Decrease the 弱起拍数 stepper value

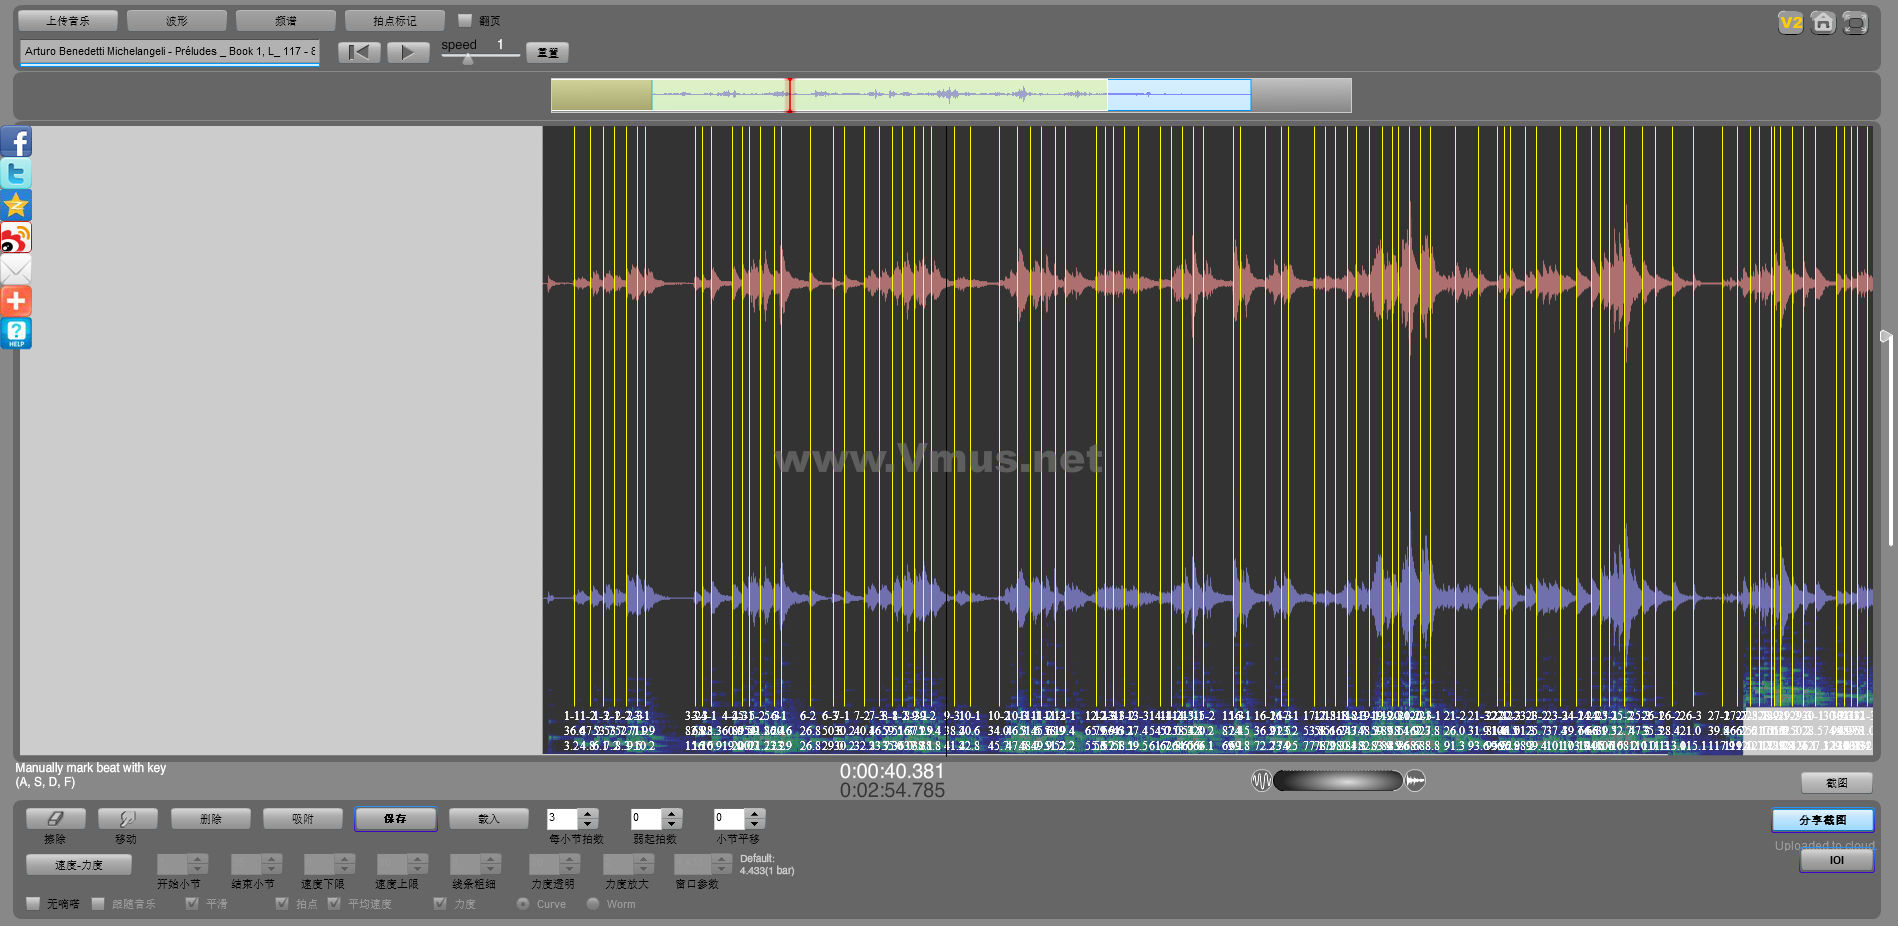[x=672, y=824]
